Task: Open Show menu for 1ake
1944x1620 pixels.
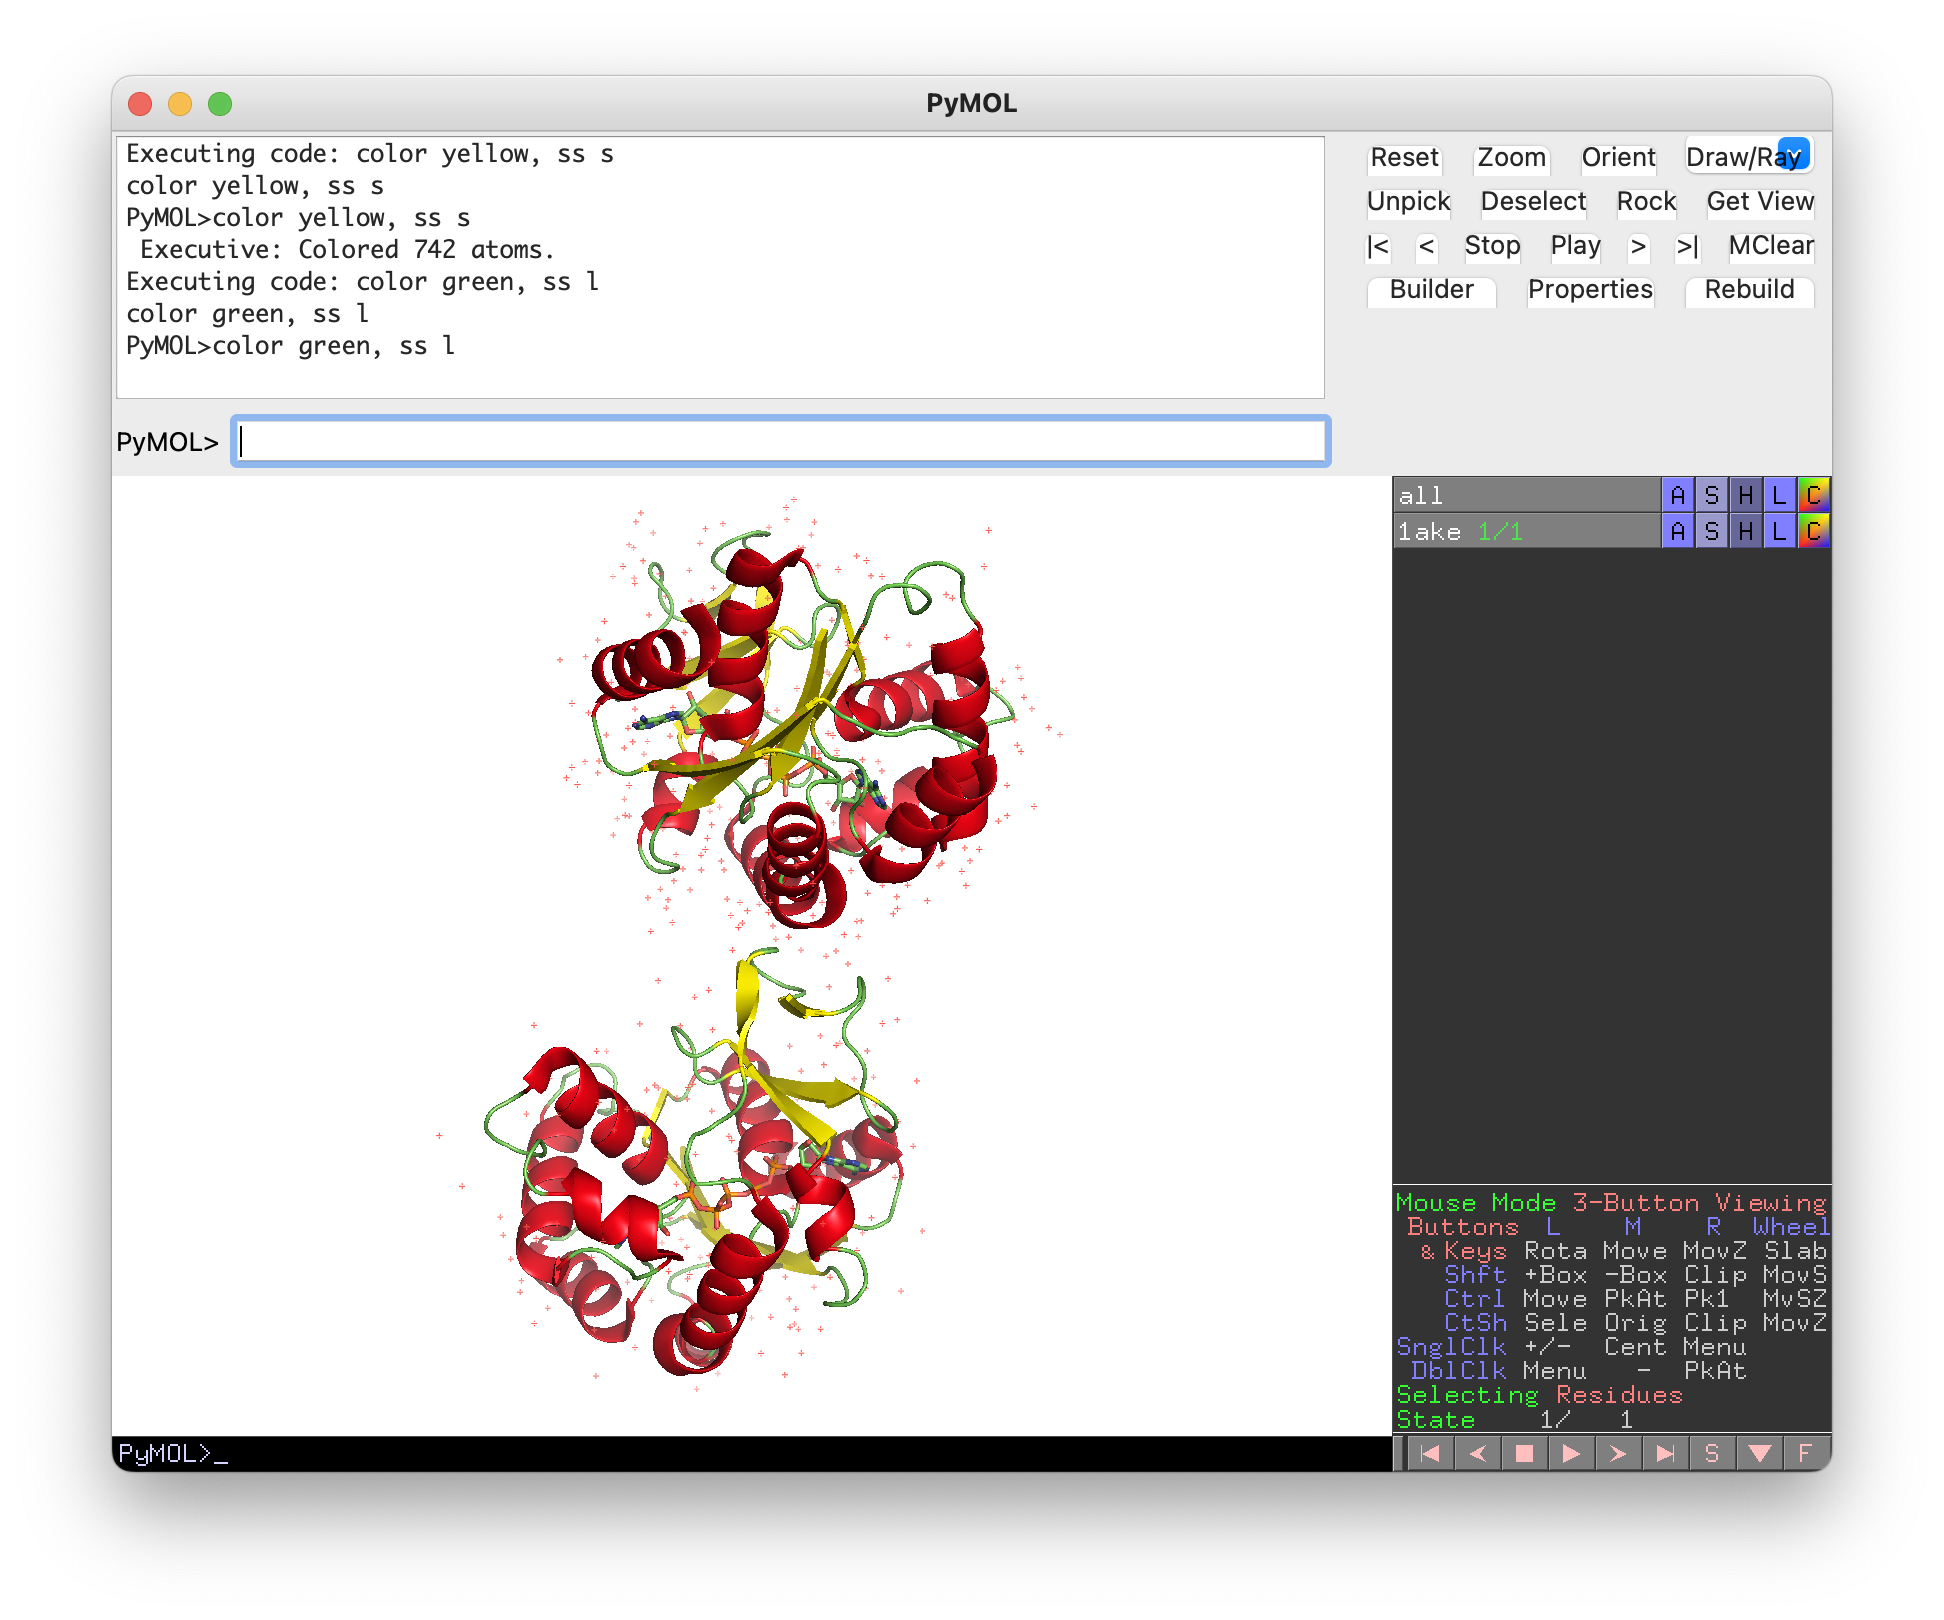Action: (1712, 532)
